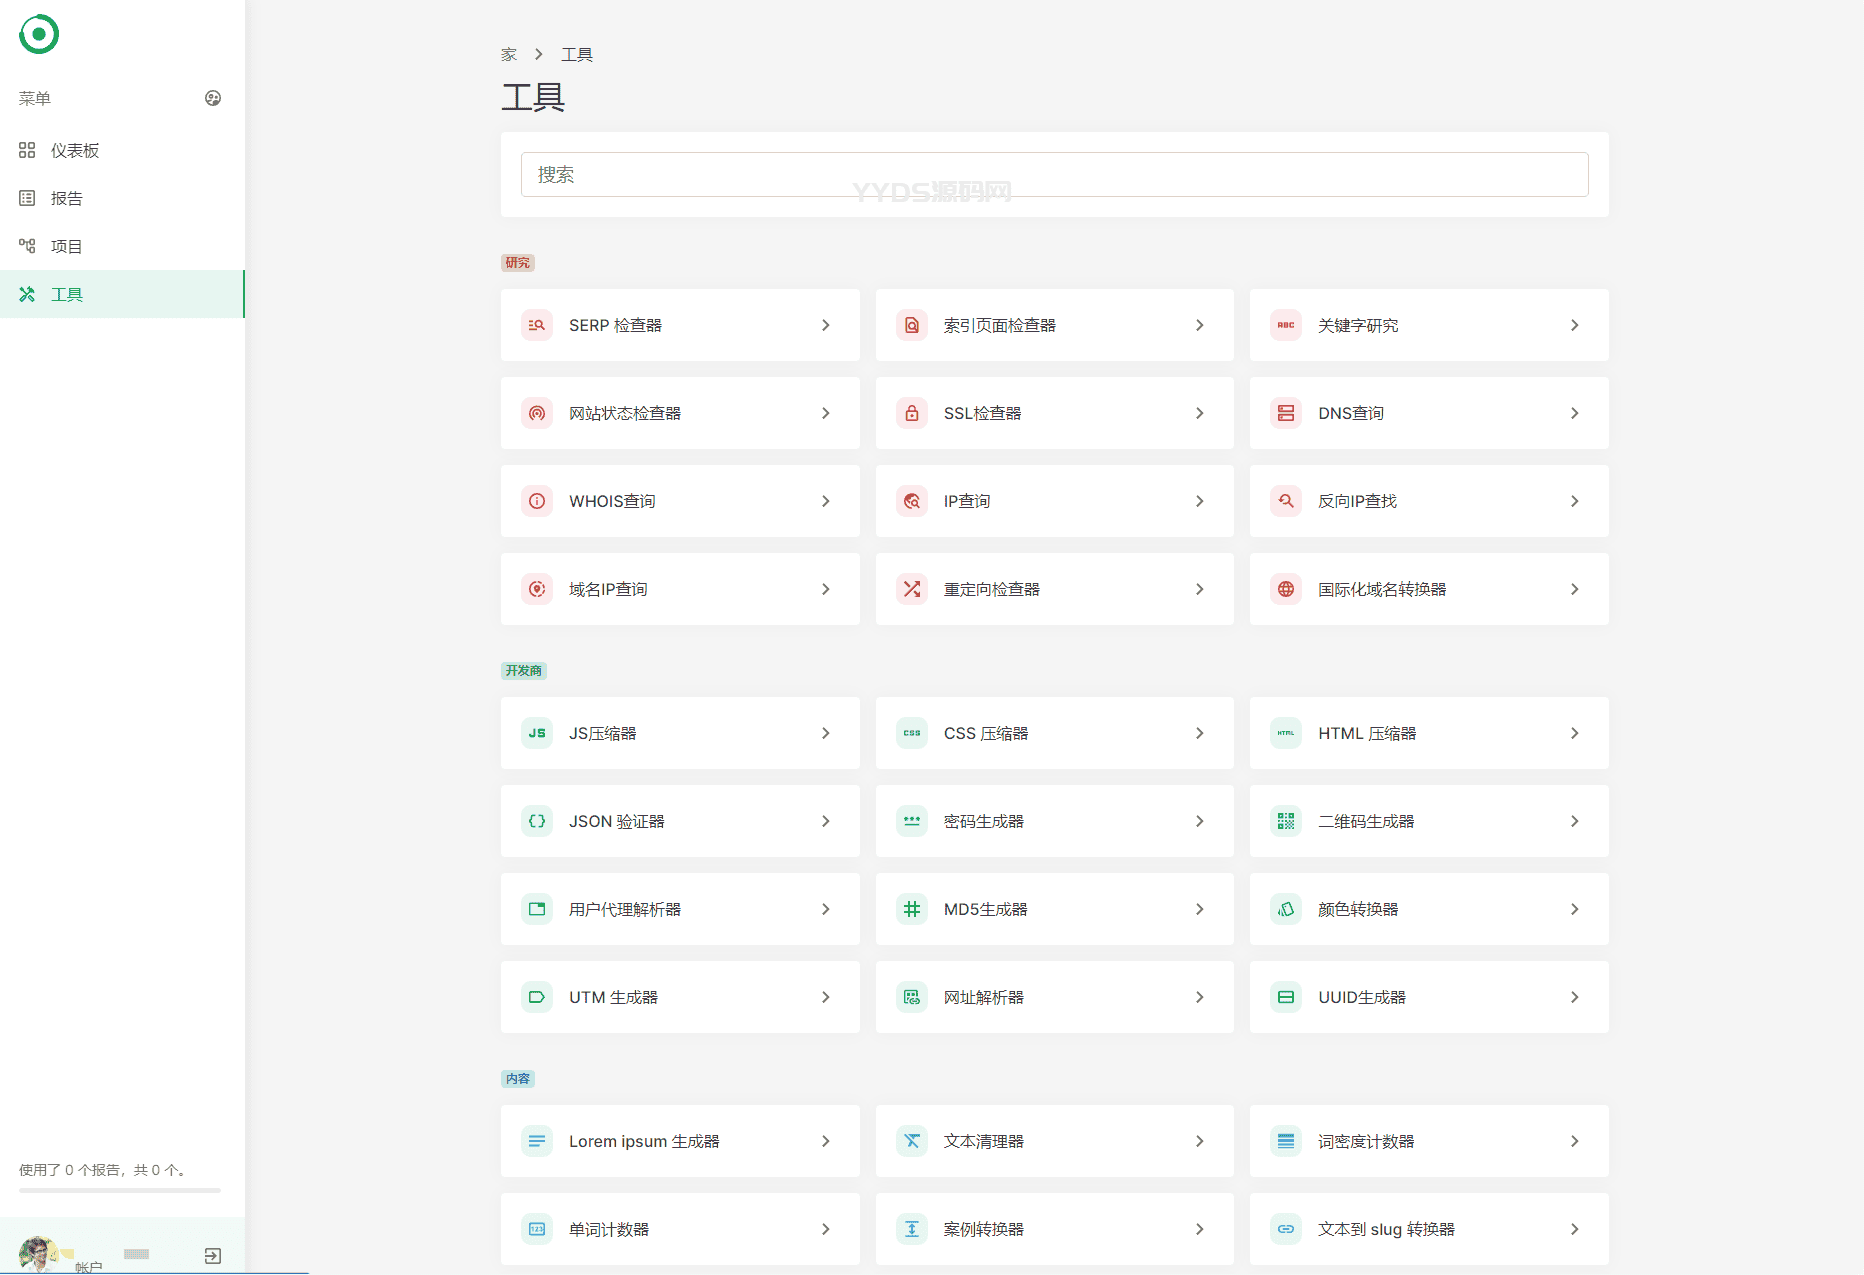Image resolution: width=1864 pixels, height=1275 pixels.
Task: Click the UTM 生成器 tag icon
Action: (x=537, y=997)
